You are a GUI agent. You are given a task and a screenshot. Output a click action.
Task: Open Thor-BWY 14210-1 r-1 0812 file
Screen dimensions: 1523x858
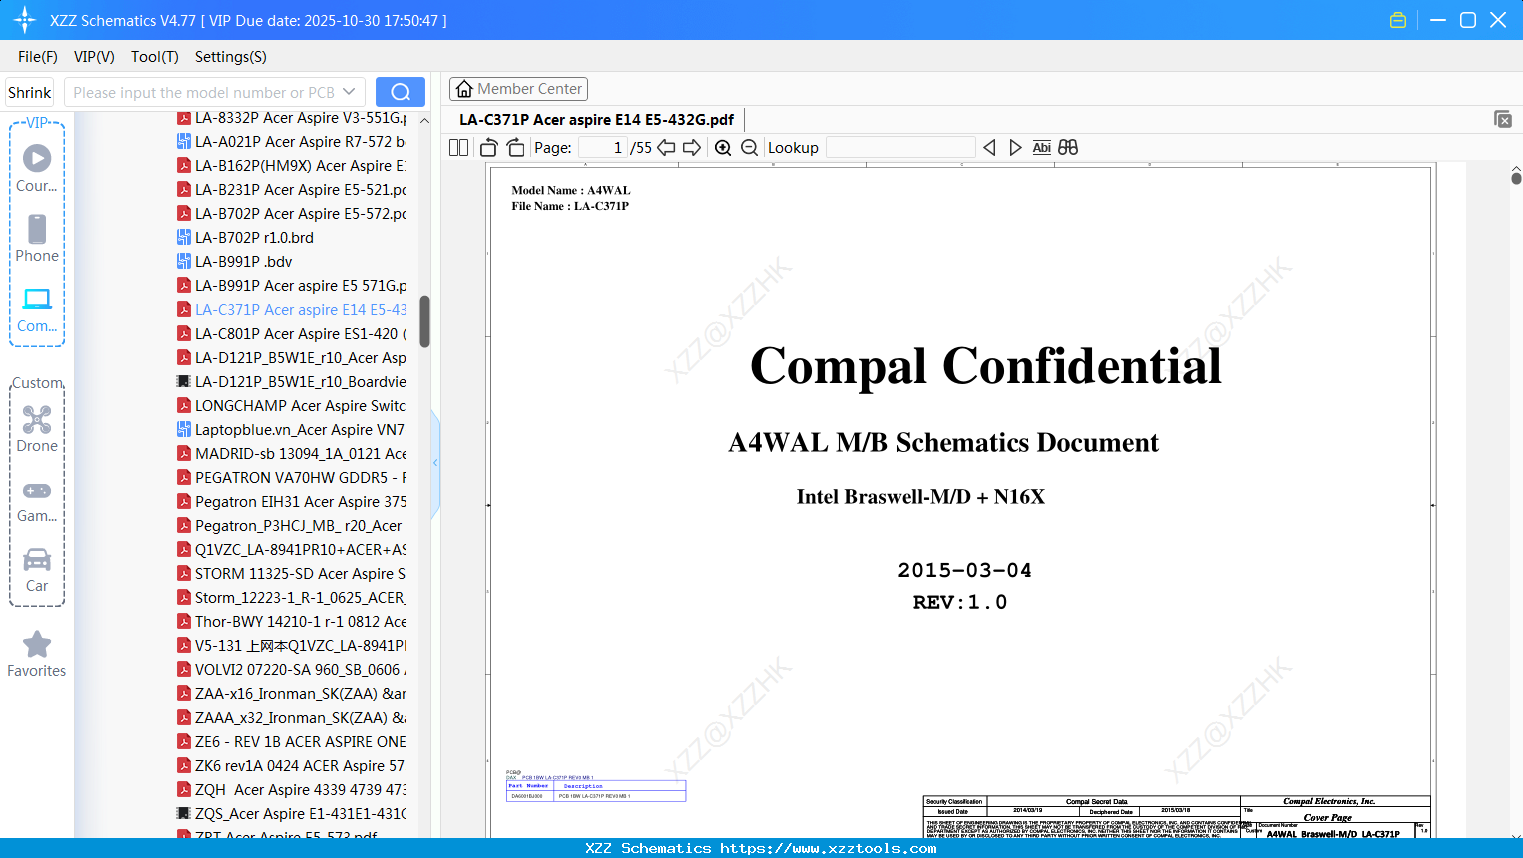click(291, 622)
